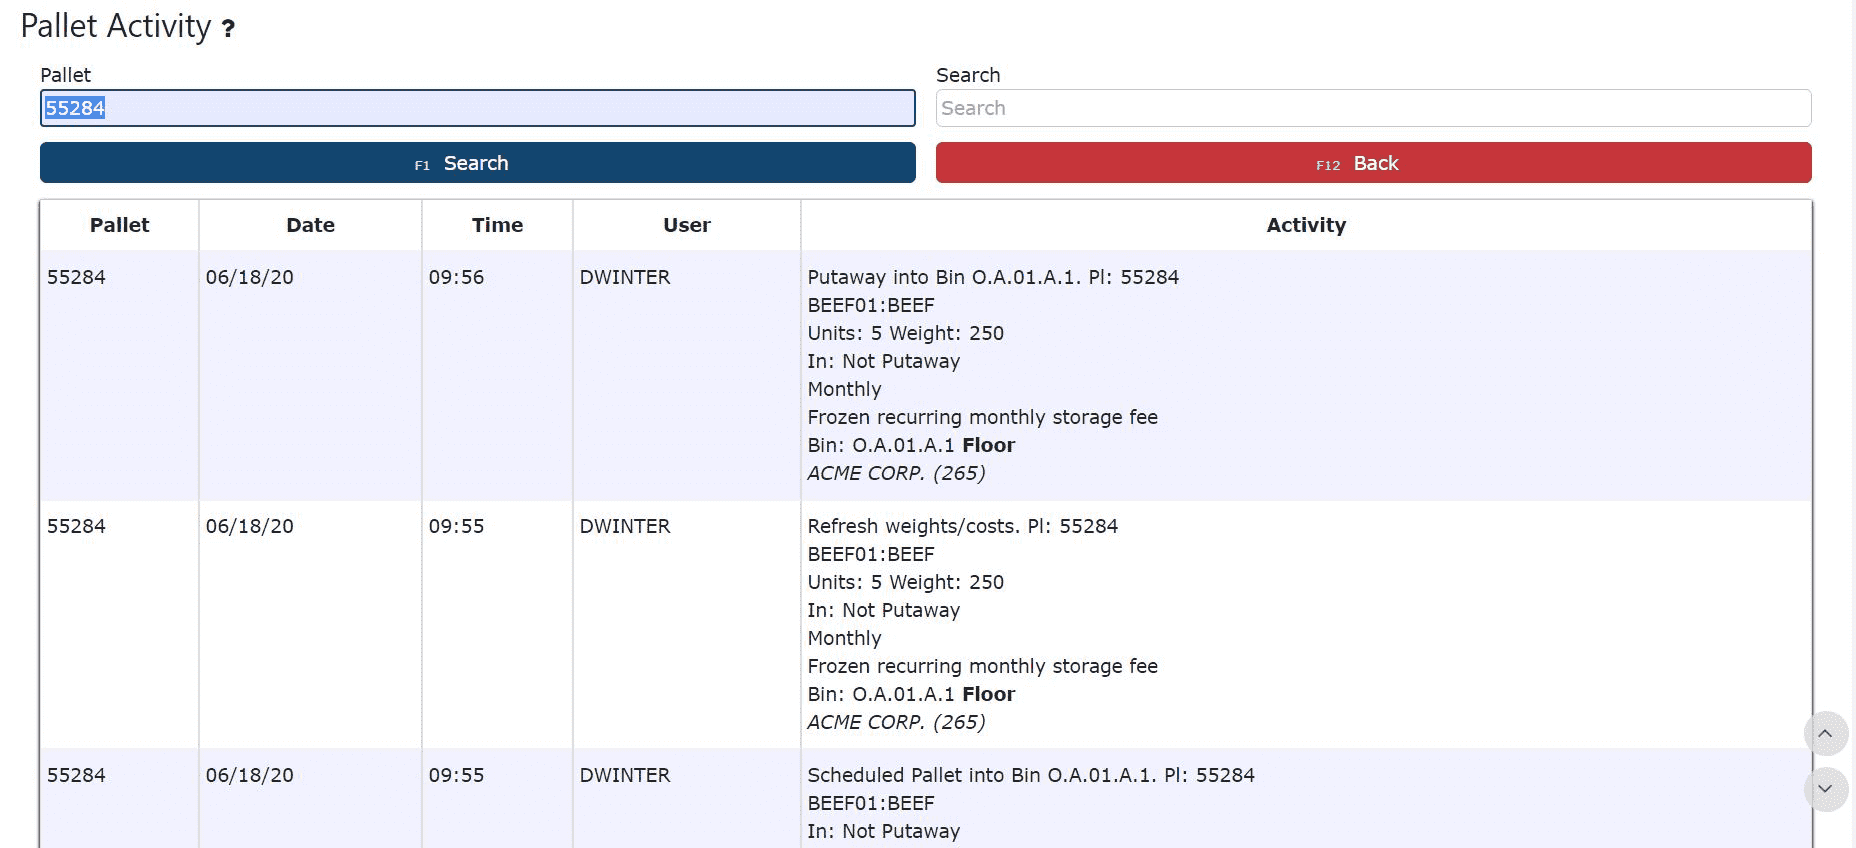Click the Pallet Activity page title

point(116,26)
